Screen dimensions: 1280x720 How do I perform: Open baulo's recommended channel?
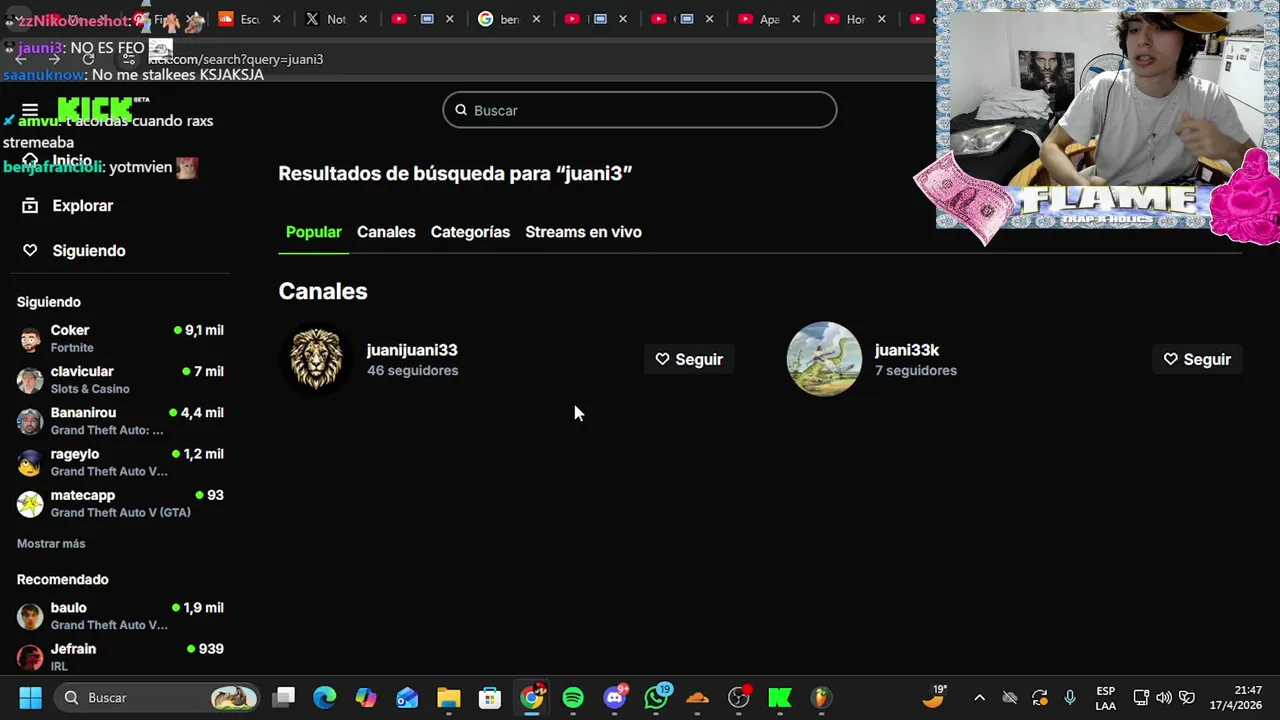[x=120, y=616]
